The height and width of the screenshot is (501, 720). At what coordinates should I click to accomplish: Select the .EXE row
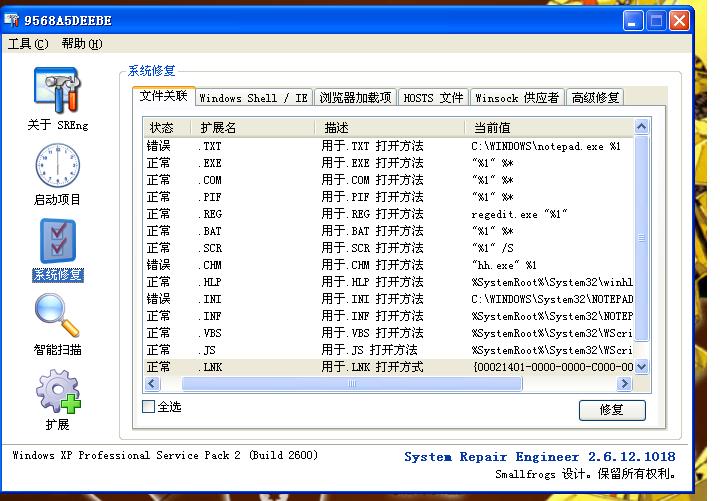coord(388,163)
